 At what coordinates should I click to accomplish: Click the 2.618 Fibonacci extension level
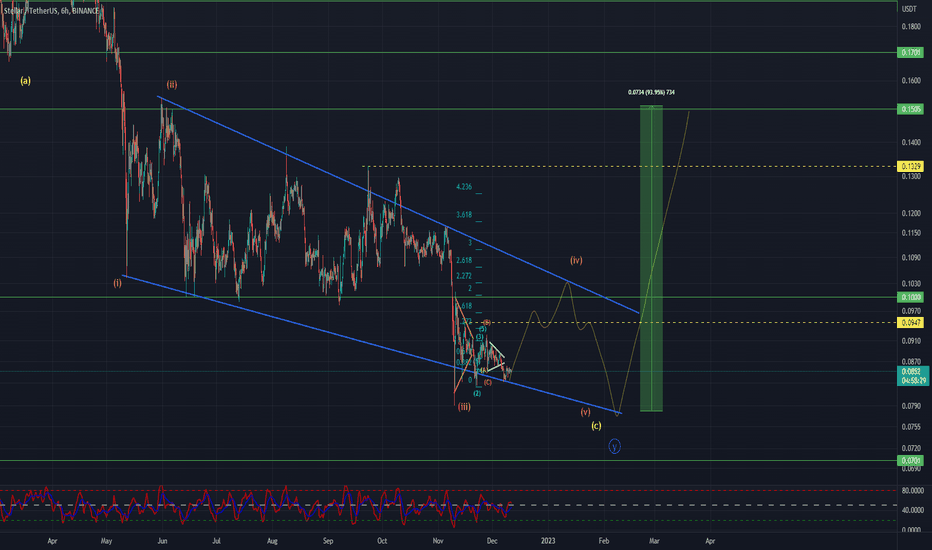click(464, 260)
